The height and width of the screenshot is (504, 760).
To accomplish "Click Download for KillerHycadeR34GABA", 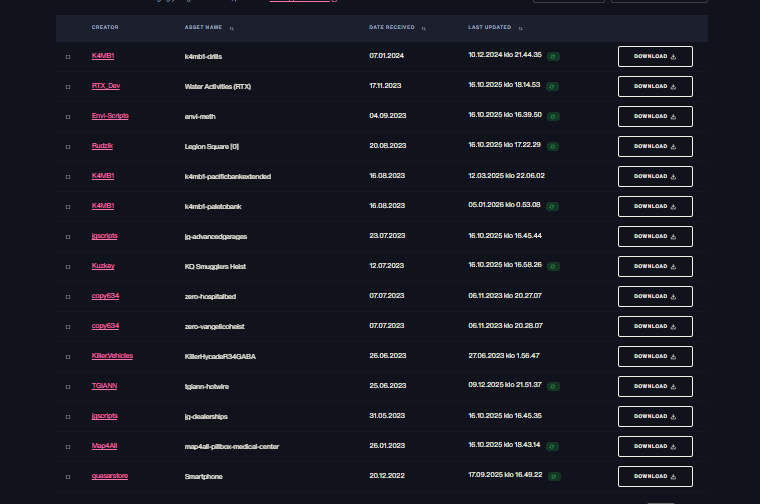I will point(655,357).
